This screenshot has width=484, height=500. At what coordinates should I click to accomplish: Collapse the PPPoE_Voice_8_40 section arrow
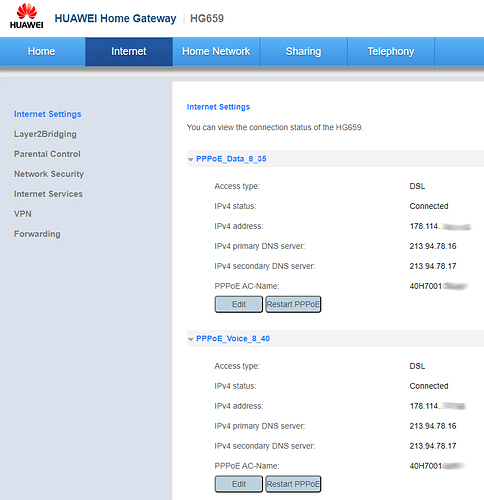[x=191, y=339]
